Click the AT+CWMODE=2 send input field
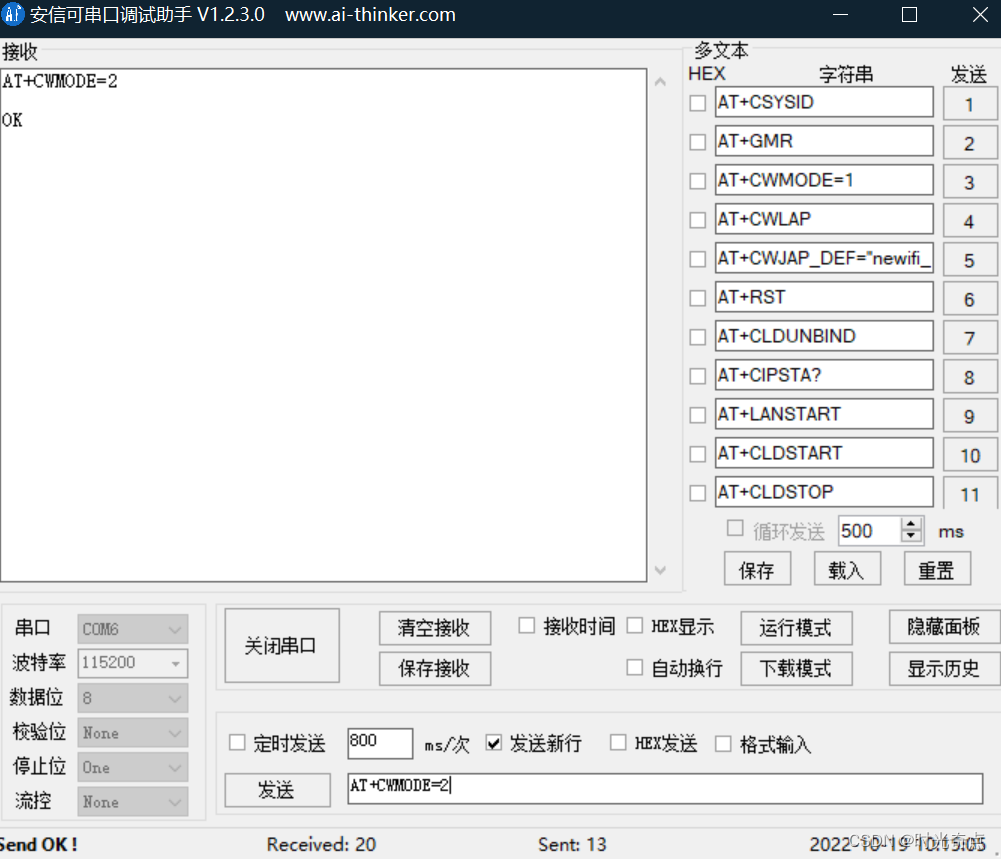The width and height of the screenshot is (1001, 859). [665, 788]
